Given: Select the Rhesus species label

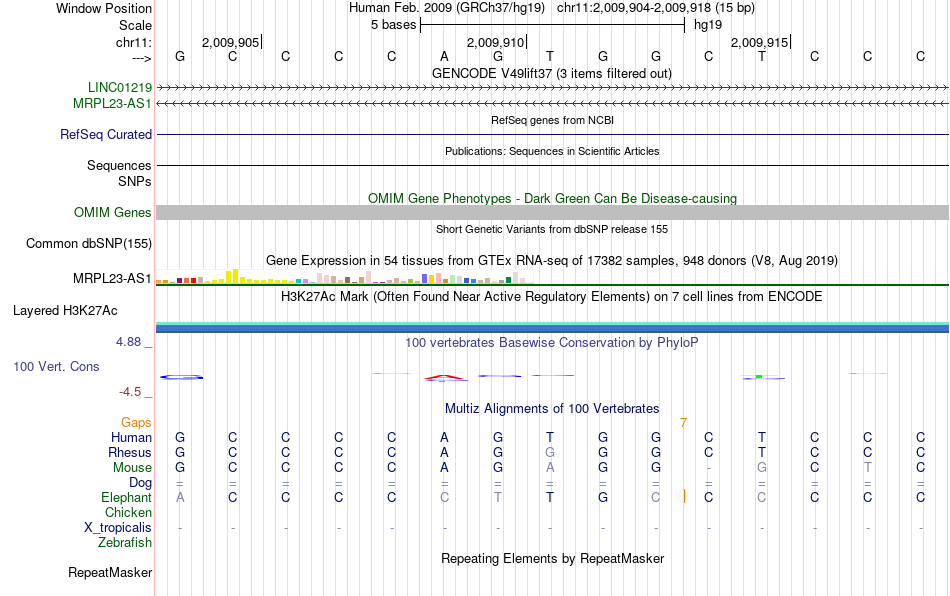Looking at the screenshot, I should click(130, 452).
